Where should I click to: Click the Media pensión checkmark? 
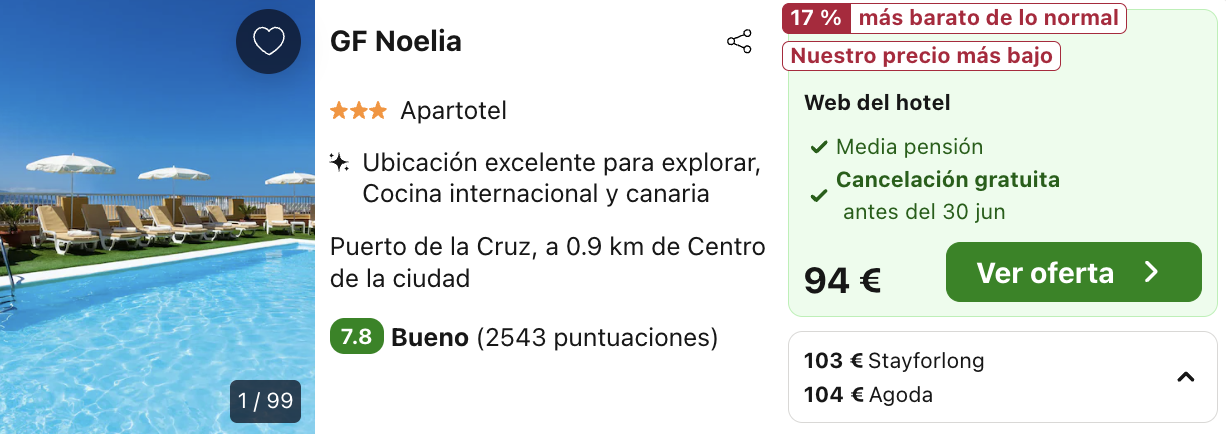tap(818, 148)
